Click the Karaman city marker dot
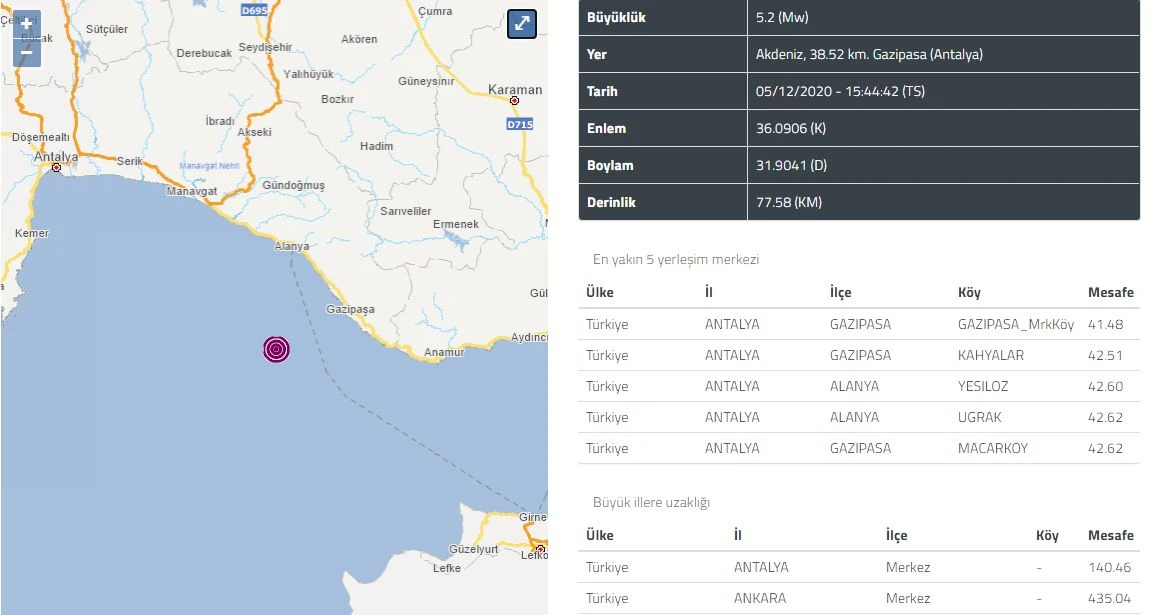Screen dimensions: 1154x615 click(x=514, y=101)
